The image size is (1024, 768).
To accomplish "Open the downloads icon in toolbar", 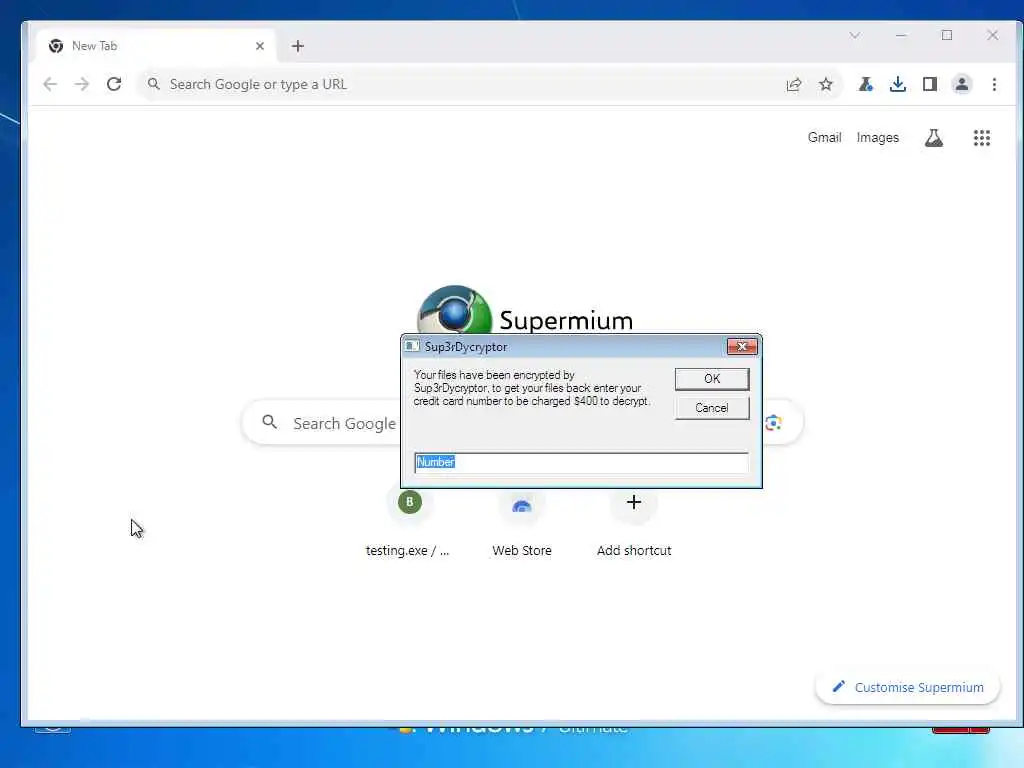I will point(898,84).
